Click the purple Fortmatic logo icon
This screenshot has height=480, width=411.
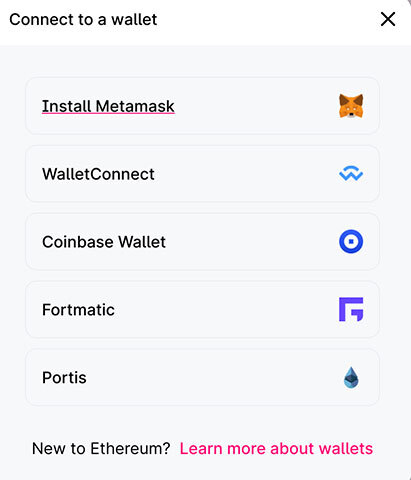351,309
